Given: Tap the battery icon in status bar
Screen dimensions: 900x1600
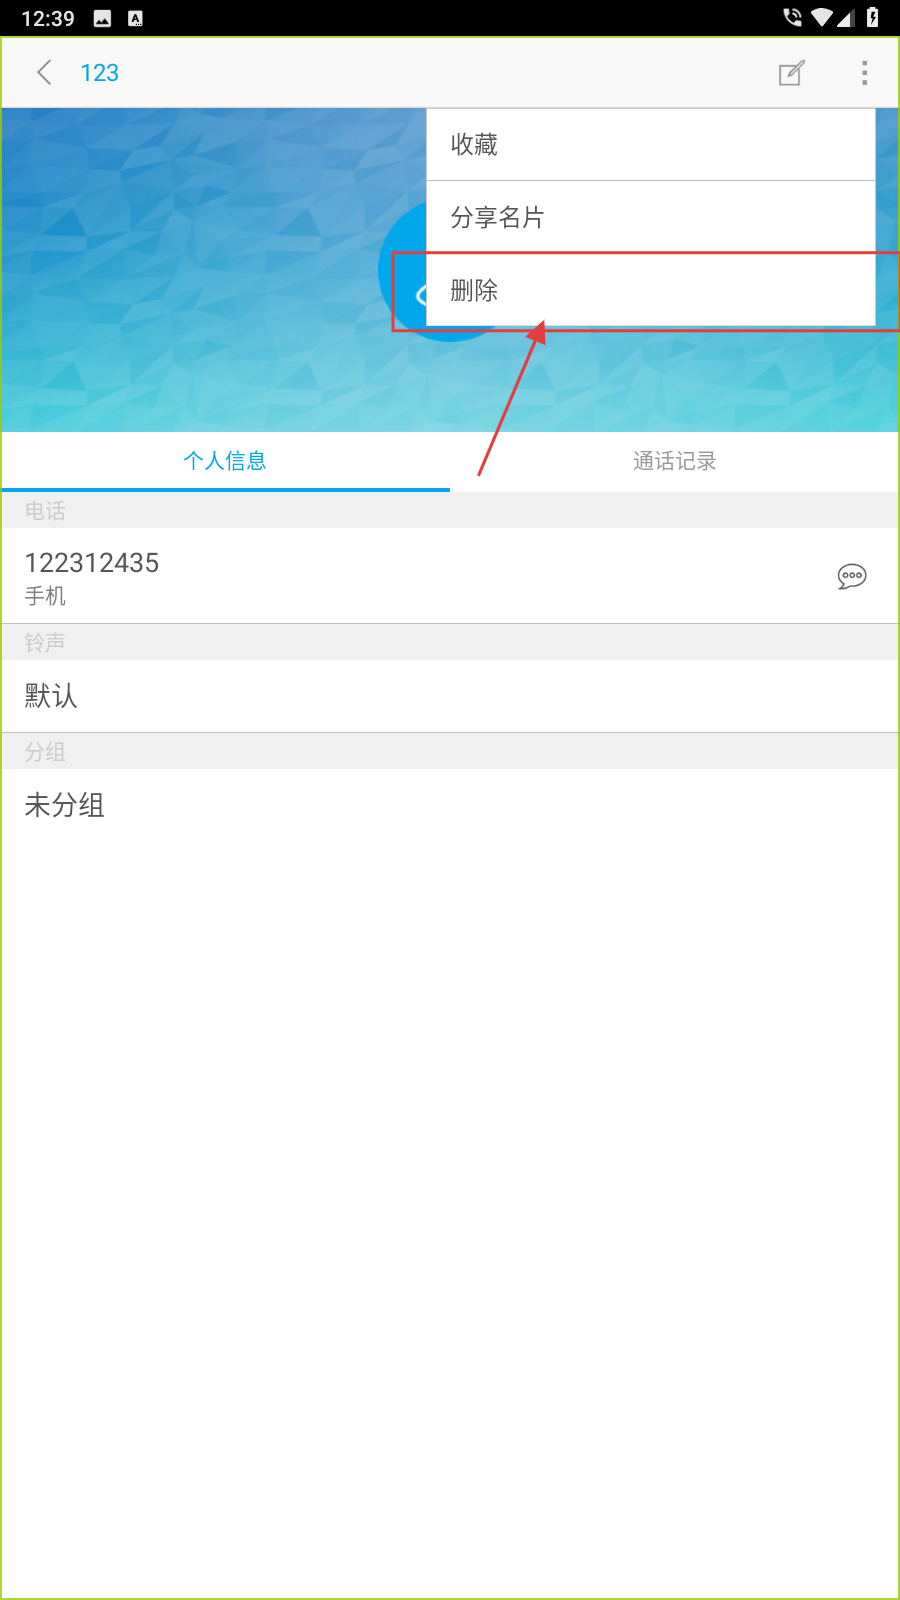Looking at the screenshot, I should [x=873, y=17].
